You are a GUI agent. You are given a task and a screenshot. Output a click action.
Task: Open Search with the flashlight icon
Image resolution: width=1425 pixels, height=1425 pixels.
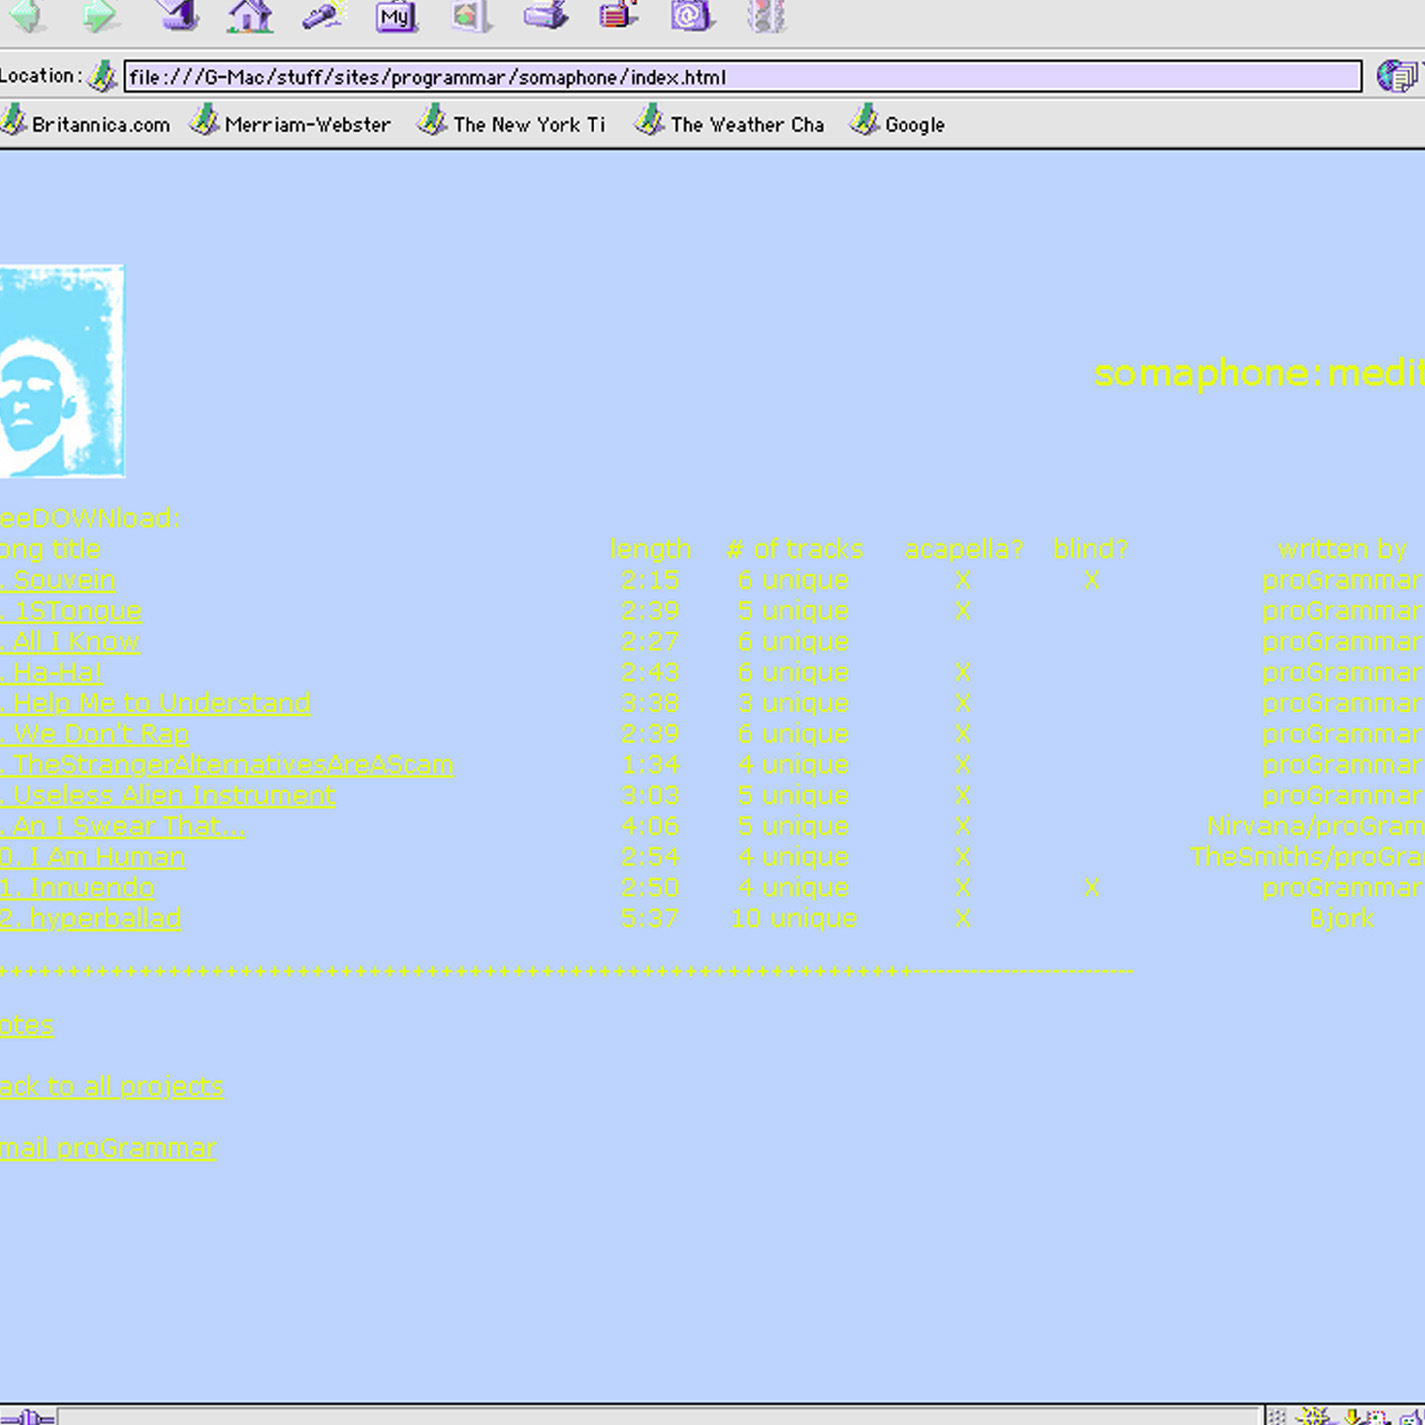pyautogui.click(x=323, y=15)
